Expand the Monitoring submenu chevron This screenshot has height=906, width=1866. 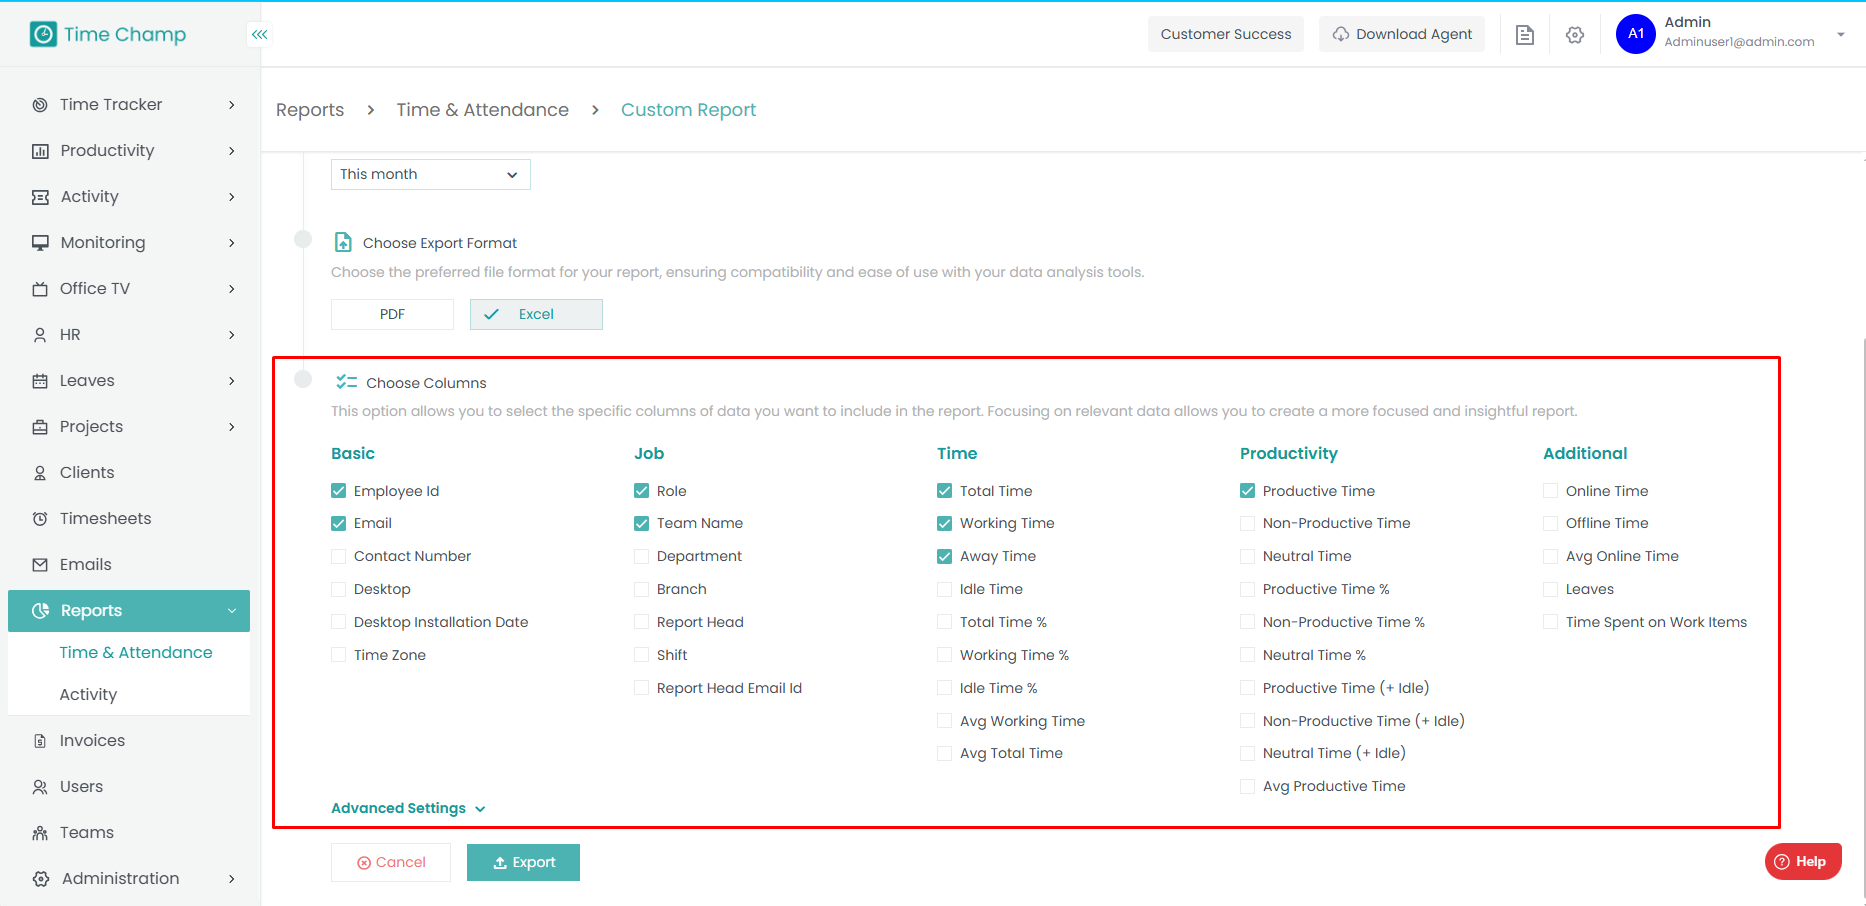tap(232, 243)
